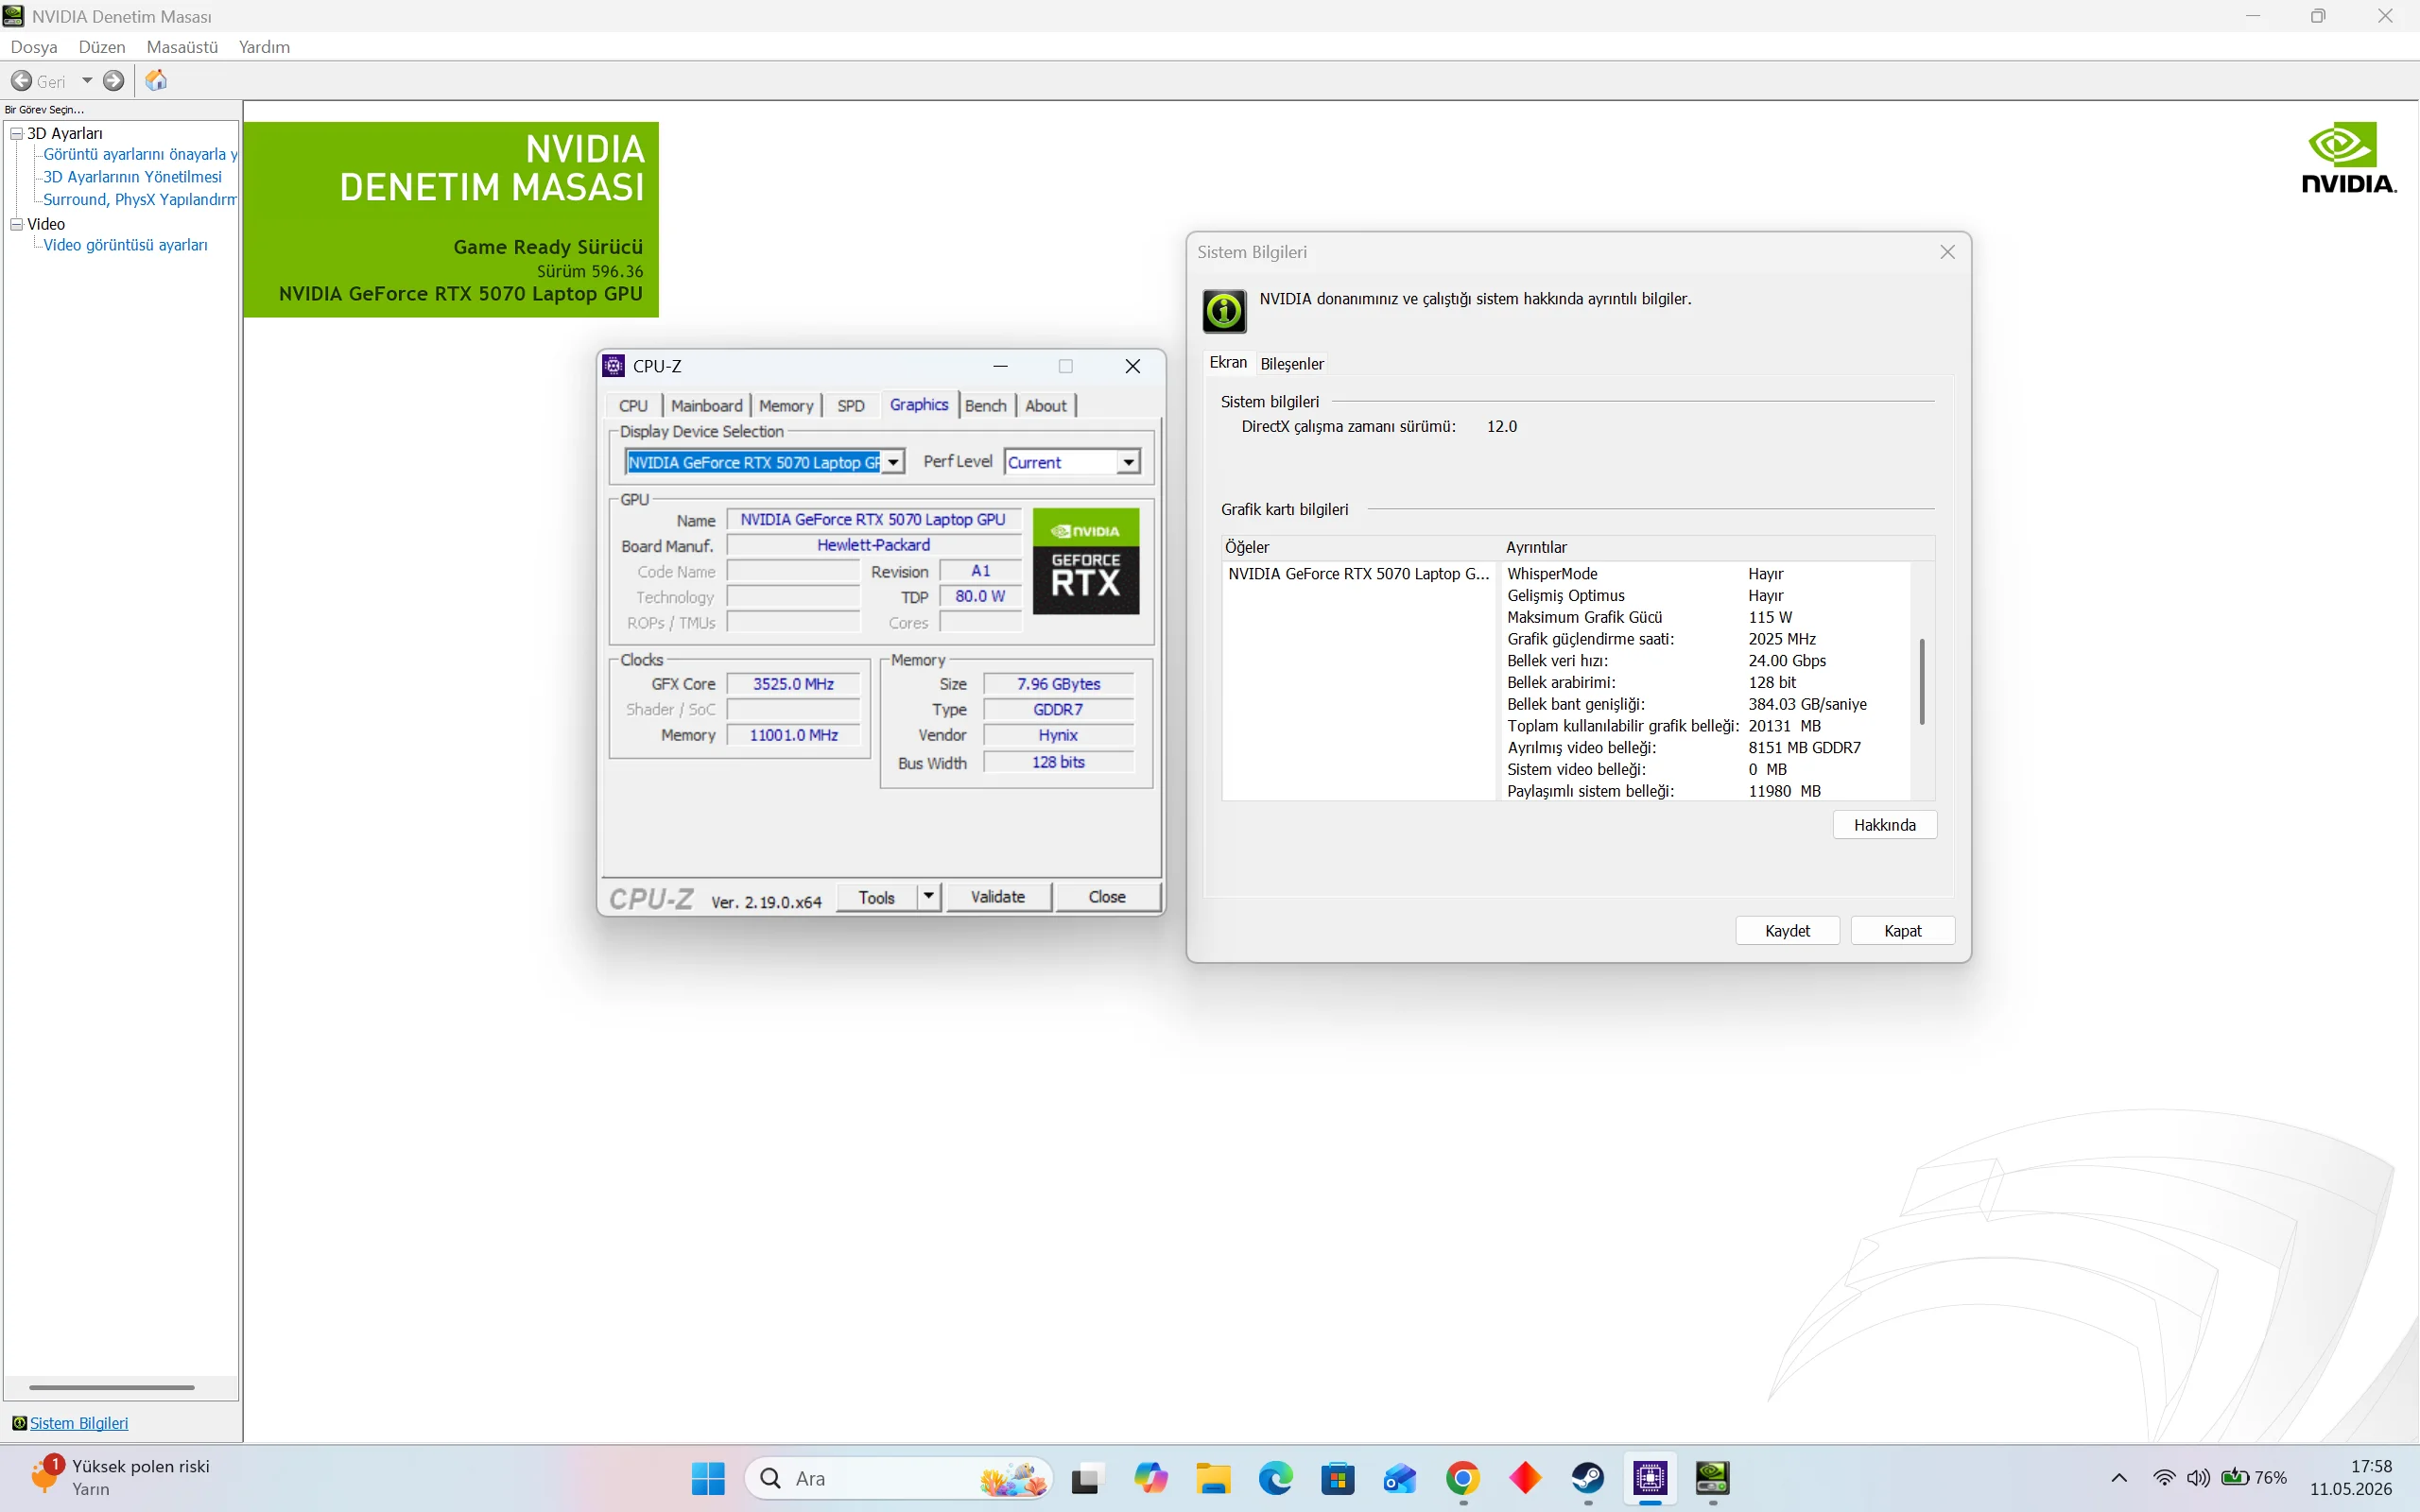Image resolution: width=2420 pixels, height=1512 pixels.
Task: Click horizontal scrollbar of task pane
Action: pos(112,1388)
